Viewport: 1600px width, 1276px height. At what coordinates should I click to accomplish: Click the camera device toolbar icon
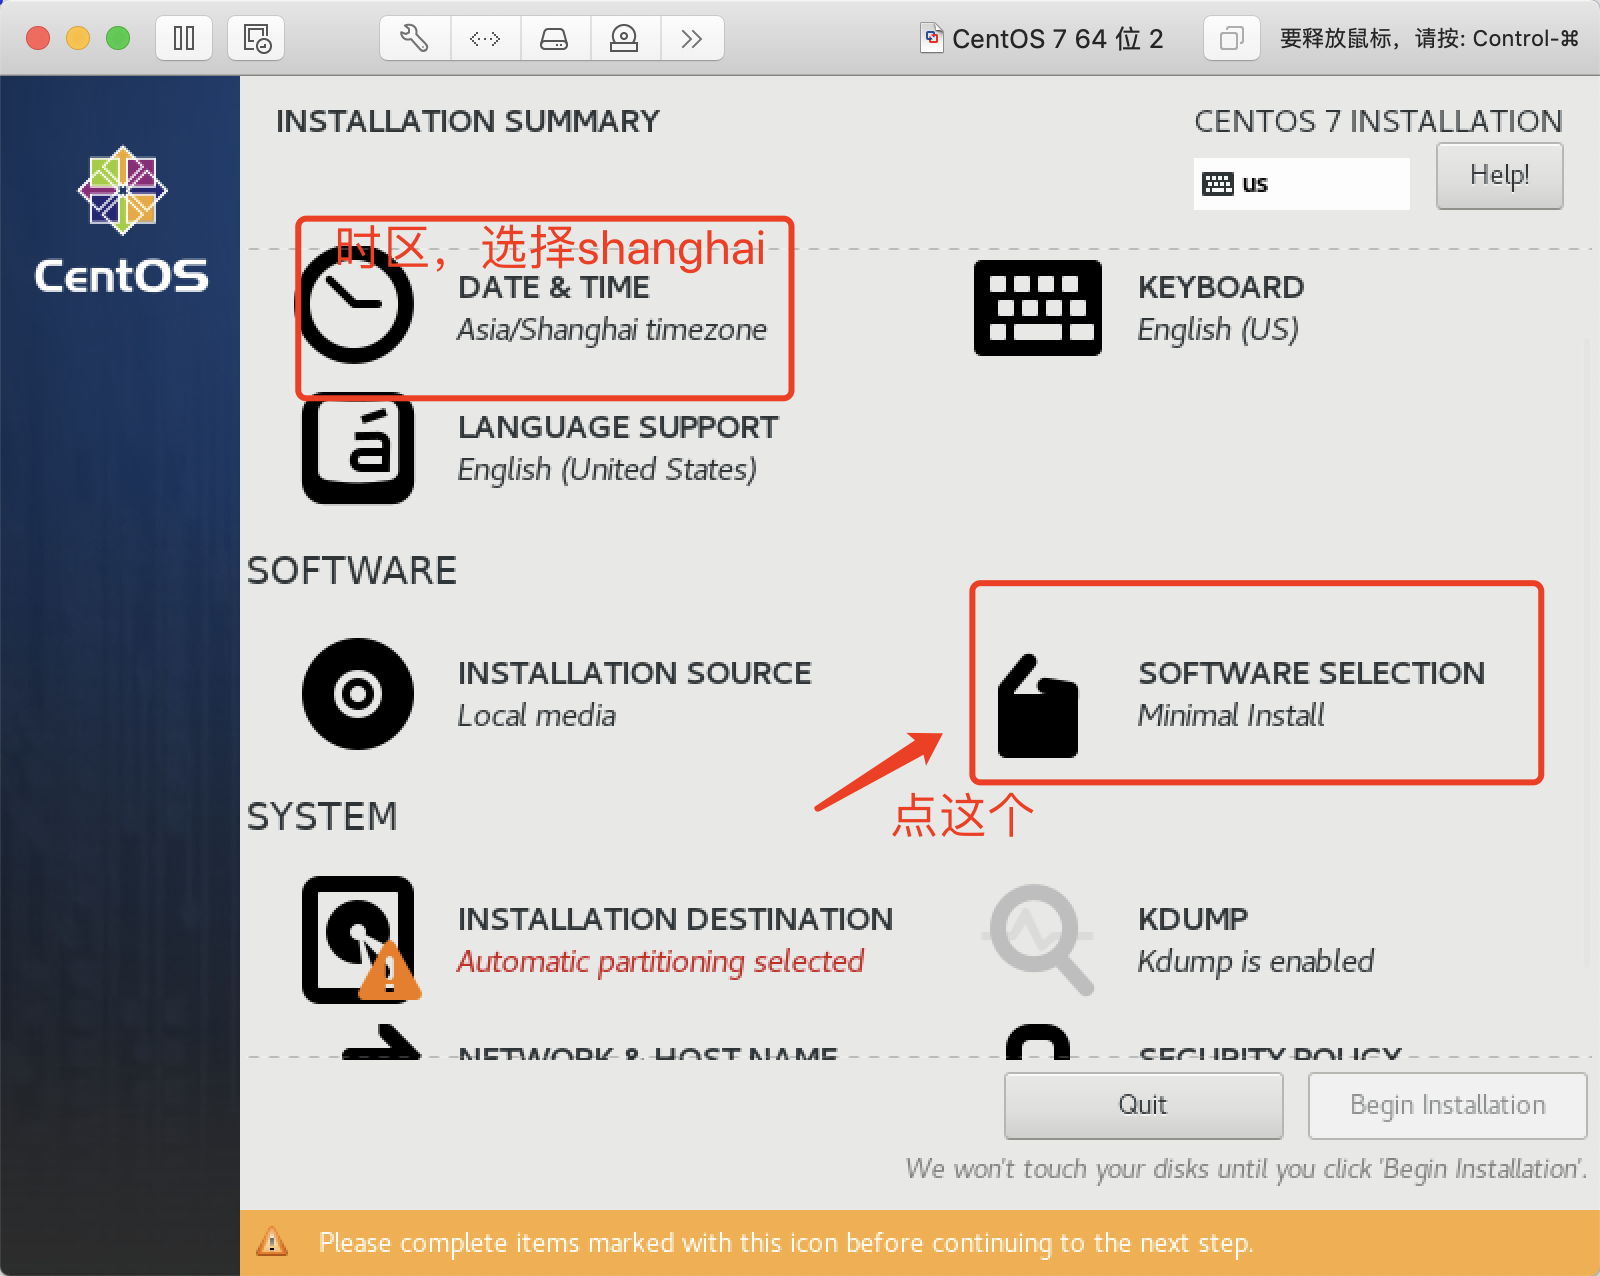624,39
